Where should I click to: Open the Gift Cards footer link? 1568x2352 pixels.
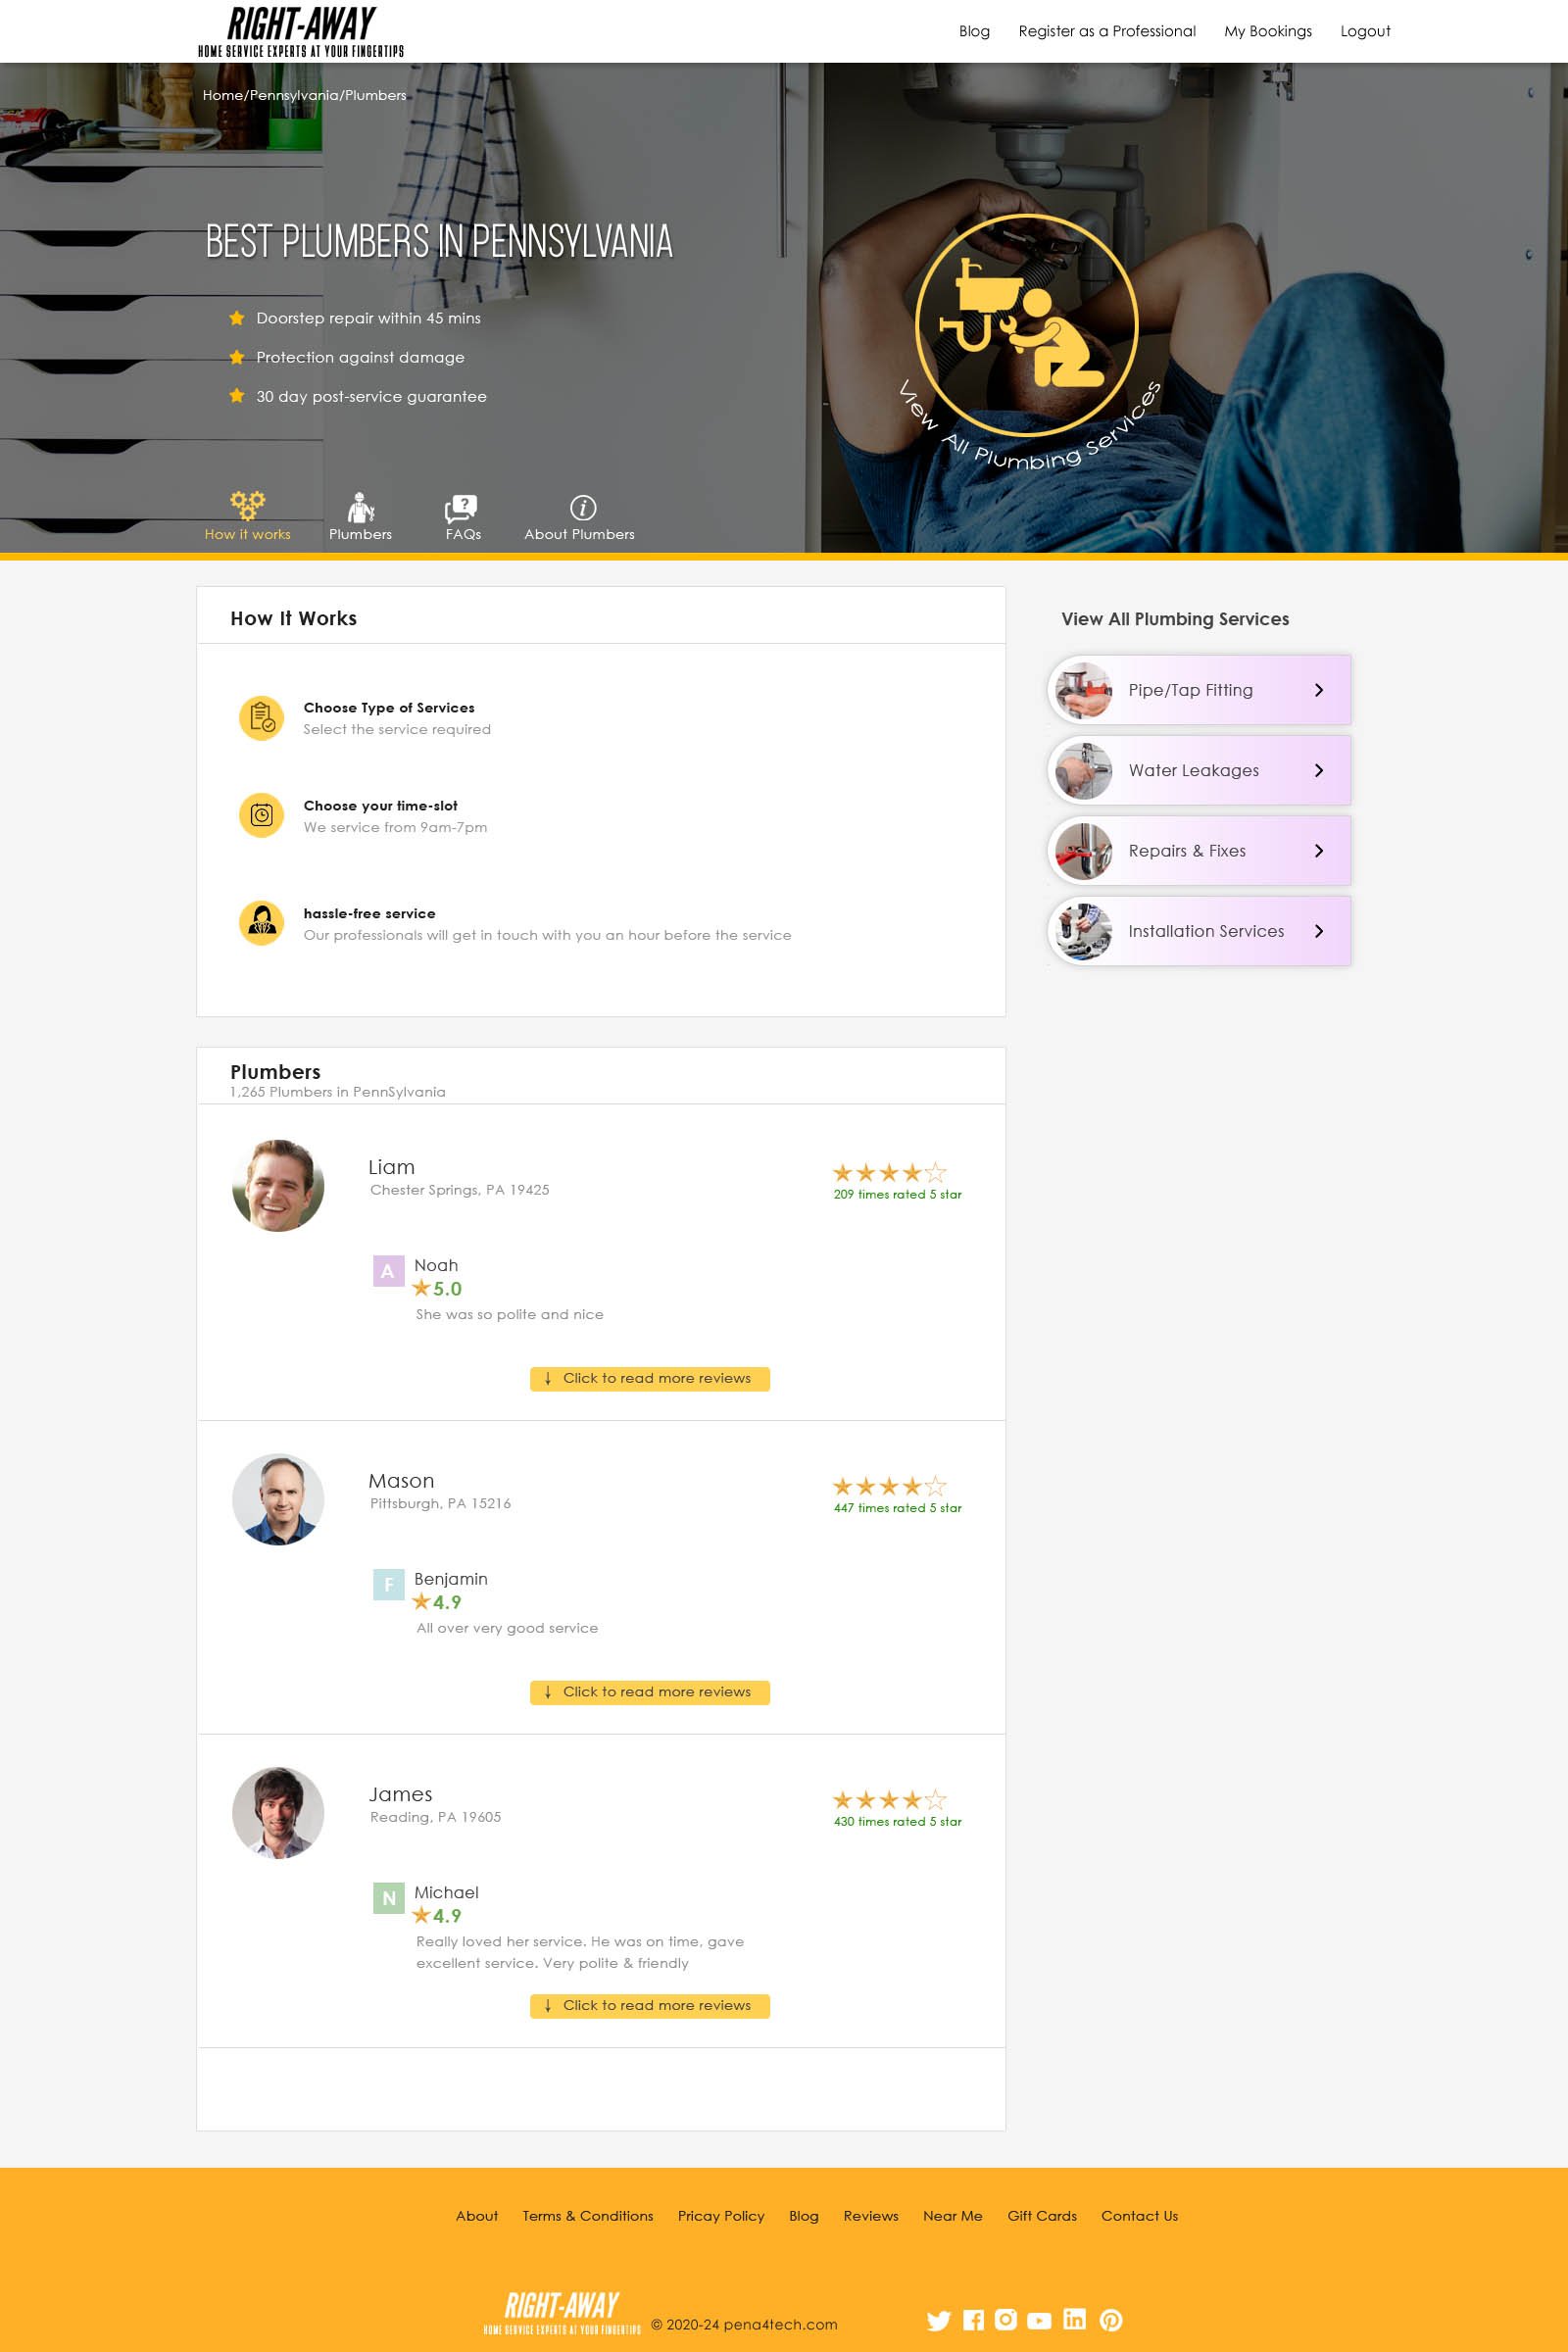click(x=1042, y=2216)
